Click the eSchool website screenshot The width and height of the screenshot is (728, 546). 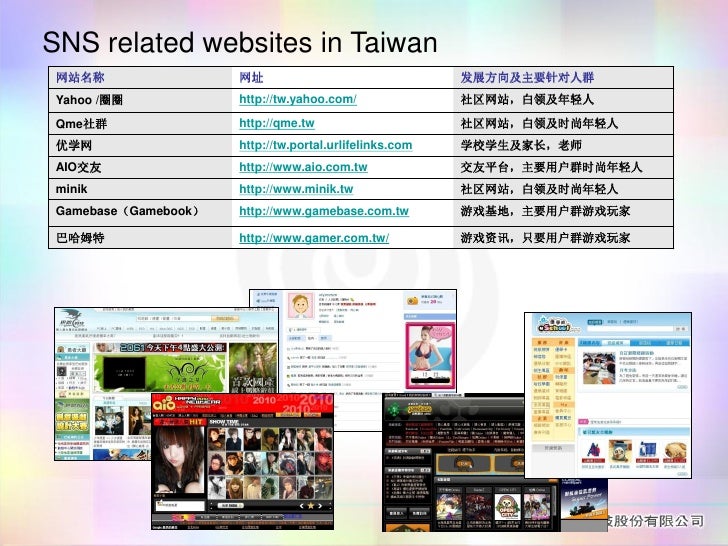point(608,395)
